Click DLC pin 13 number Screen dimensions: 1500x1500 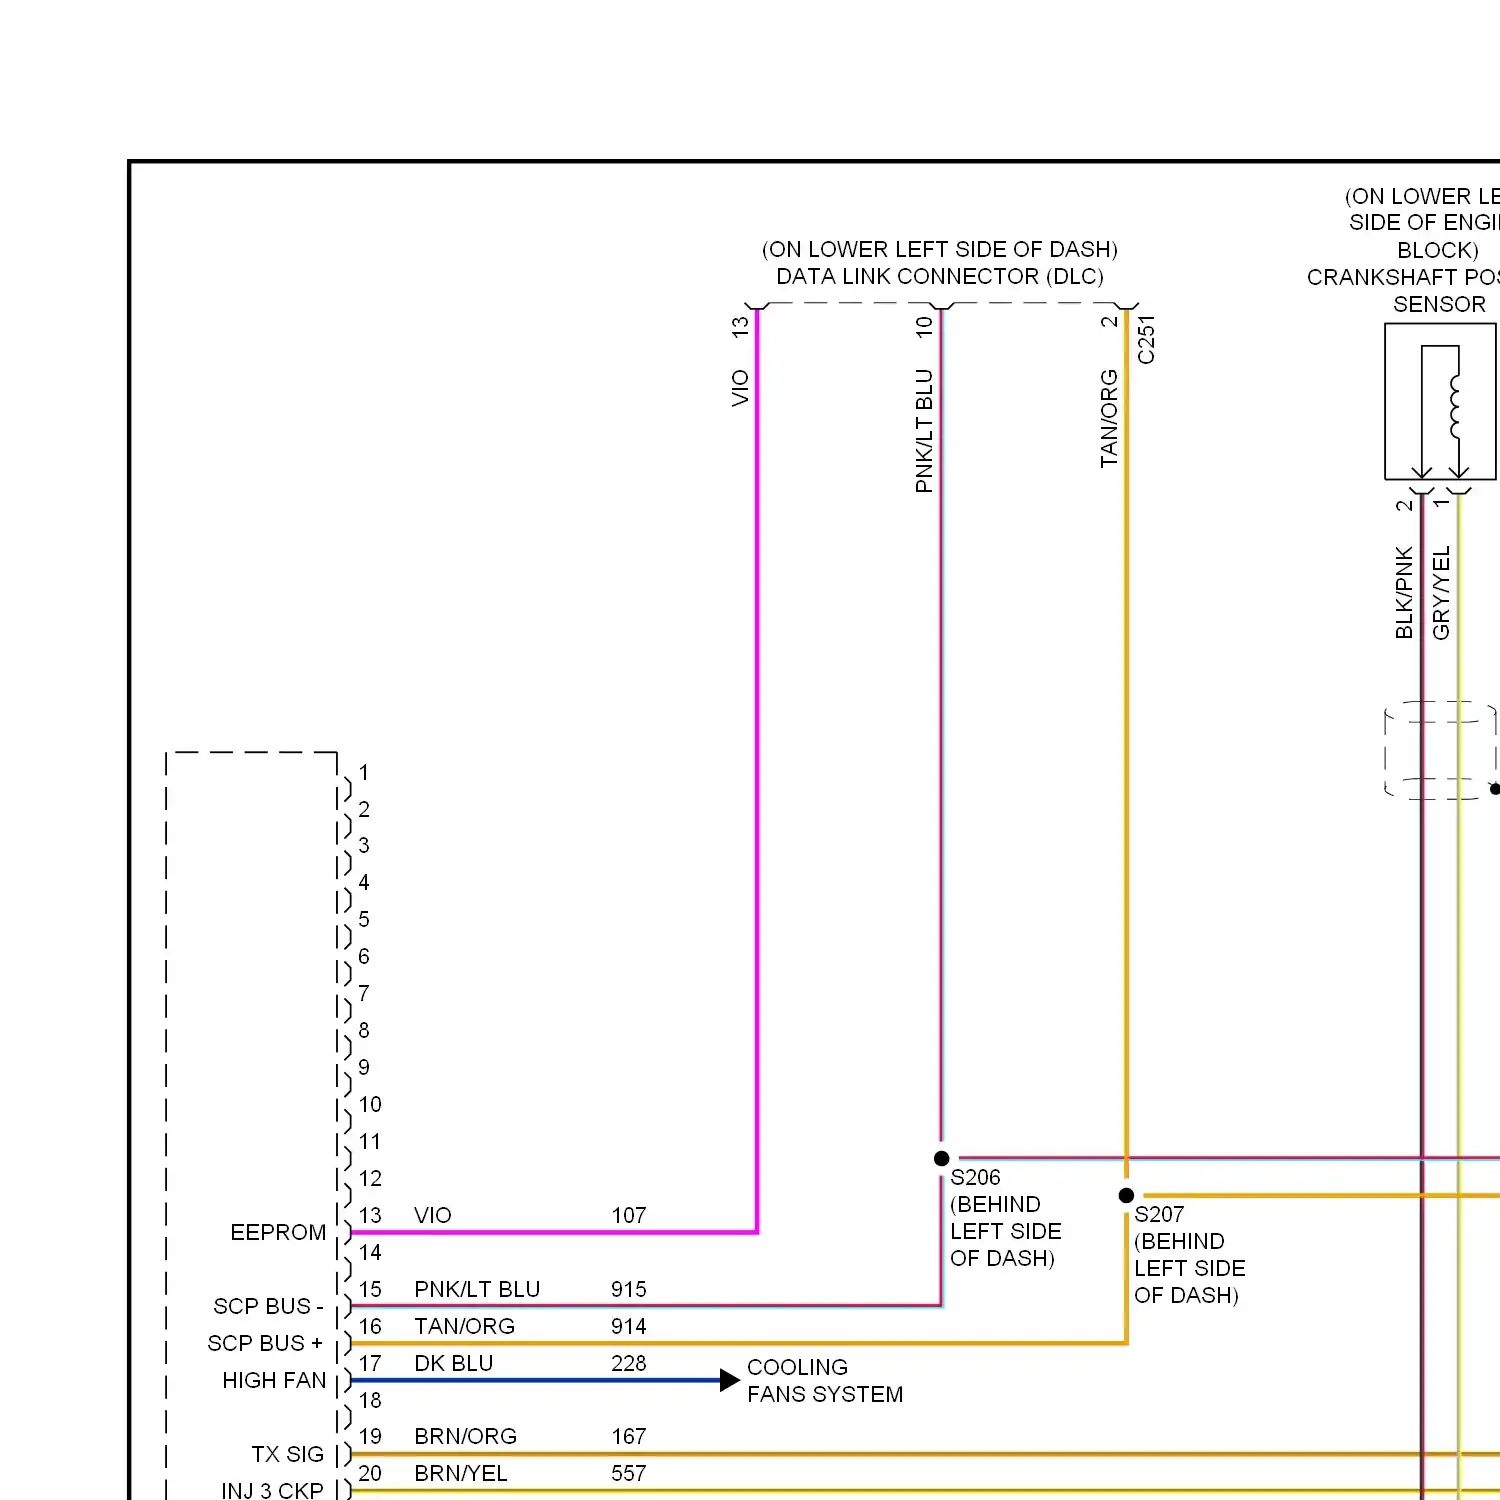(x=740, y=326)
